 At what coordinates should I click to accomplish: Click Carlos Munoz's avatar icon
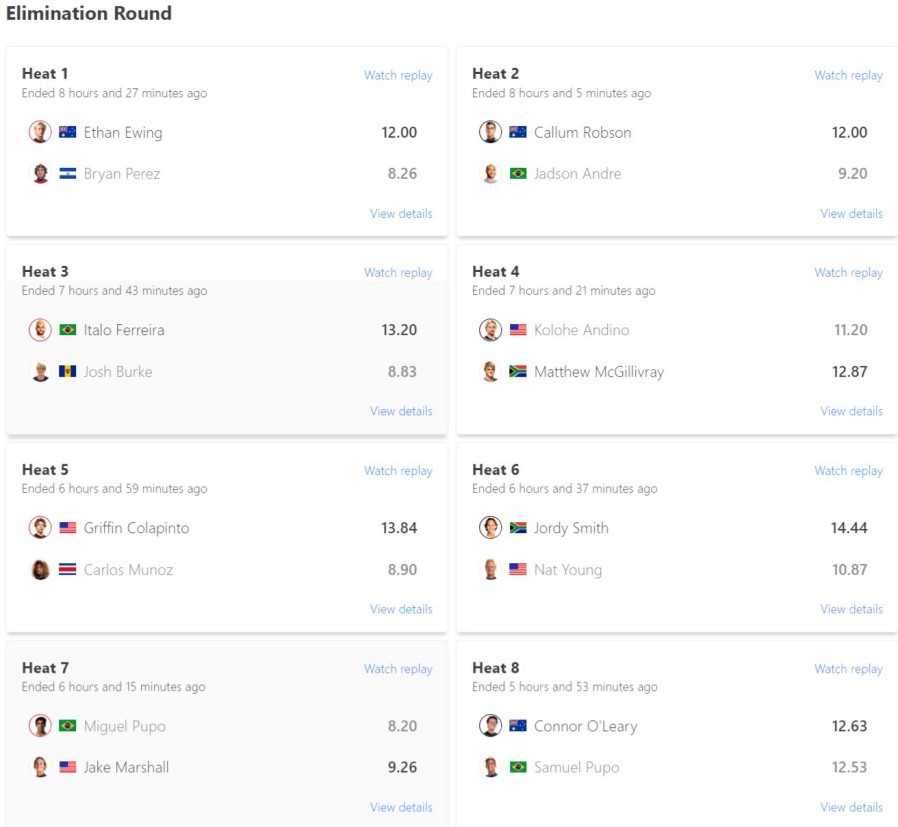40,570
